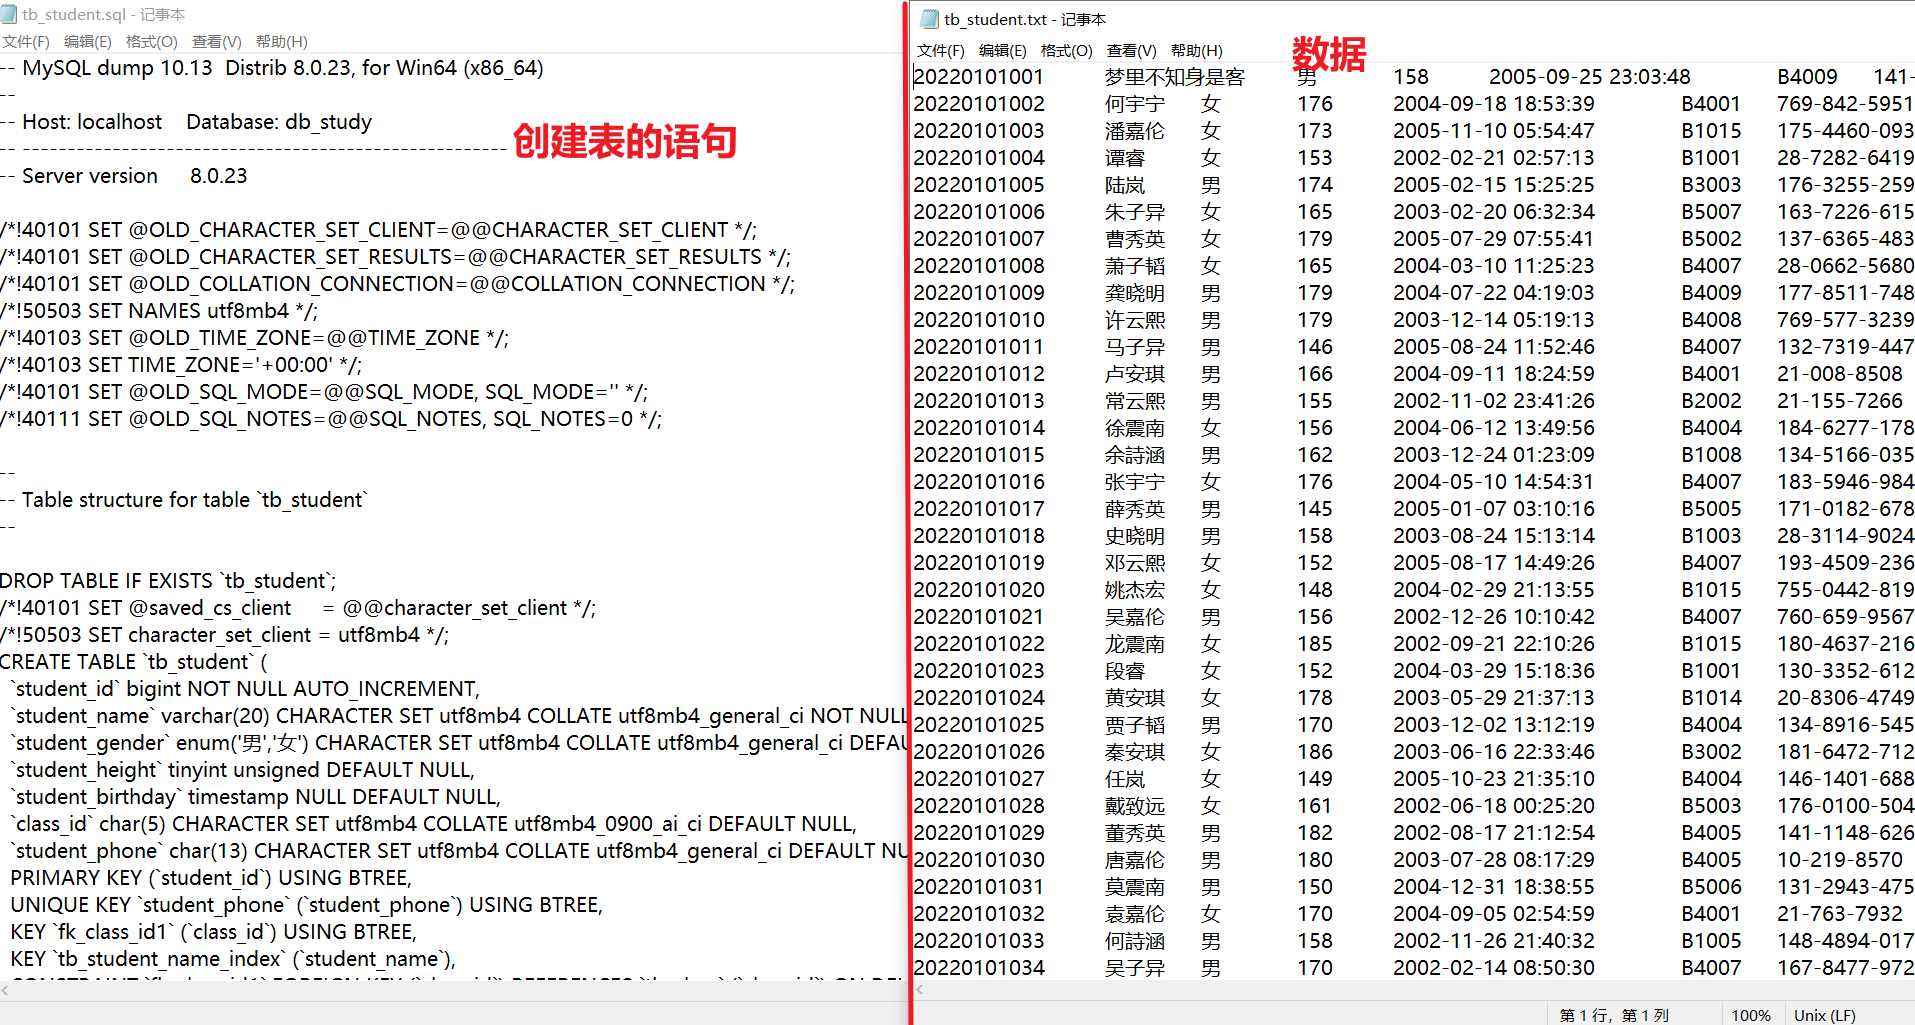Click height value 162 in 余詩涵's row
This screenshot has width=1915, height=1025.
point(1315,455)
